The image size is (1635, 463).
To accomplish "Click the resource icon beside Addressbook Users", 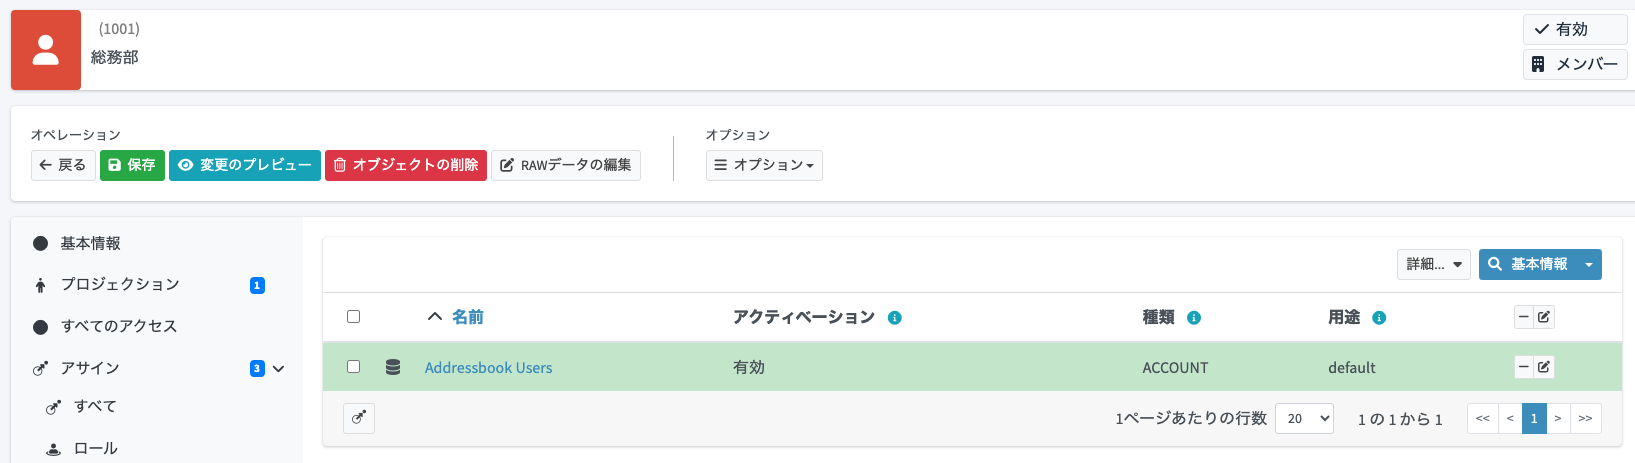I will pos(393,367).
